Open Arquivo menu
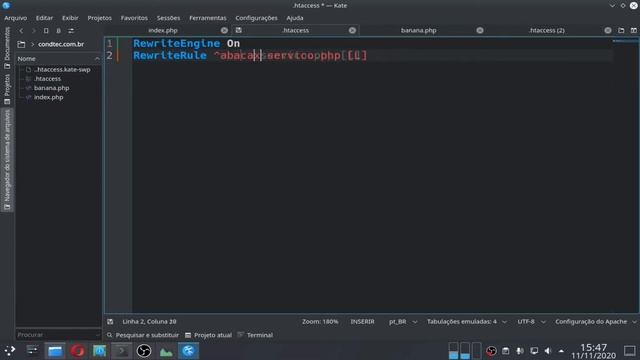Viewport: 640px width, 360px height. (16, 18)
